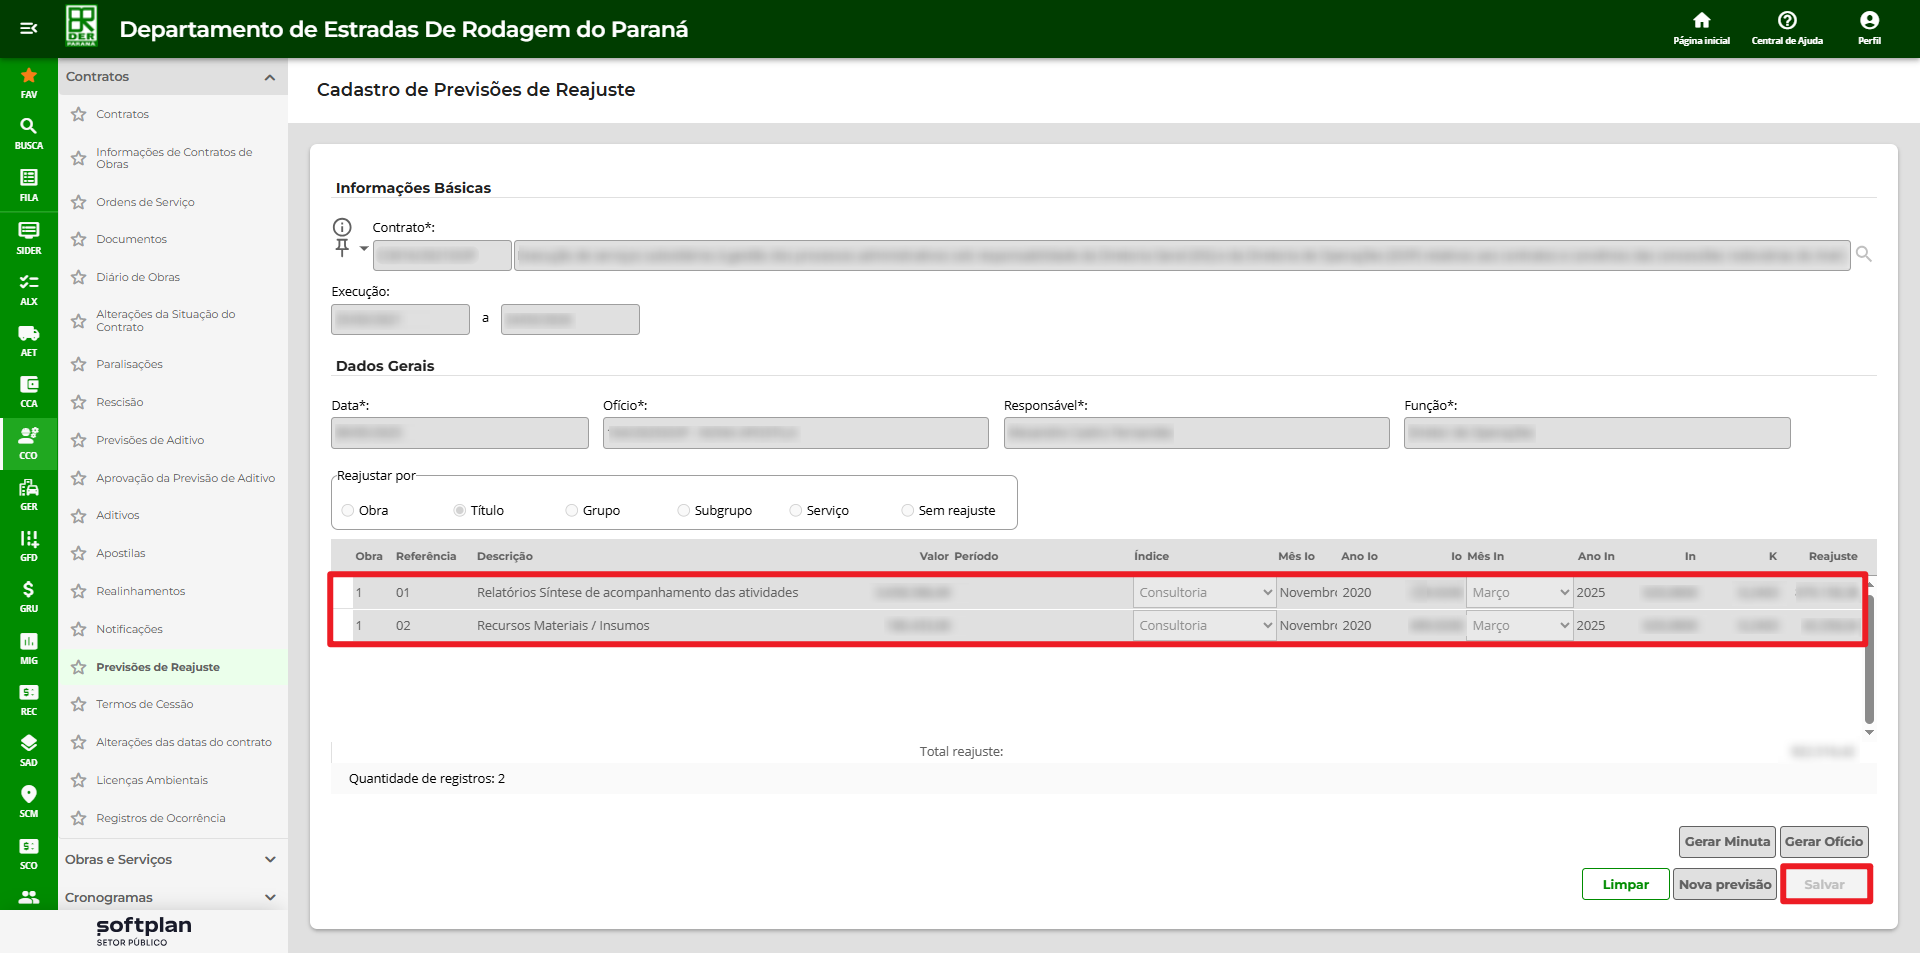The width and height of the screenshot is (1920, 953).
Task: Click the Gerar Minuta button
Action: pos(1727,842)
